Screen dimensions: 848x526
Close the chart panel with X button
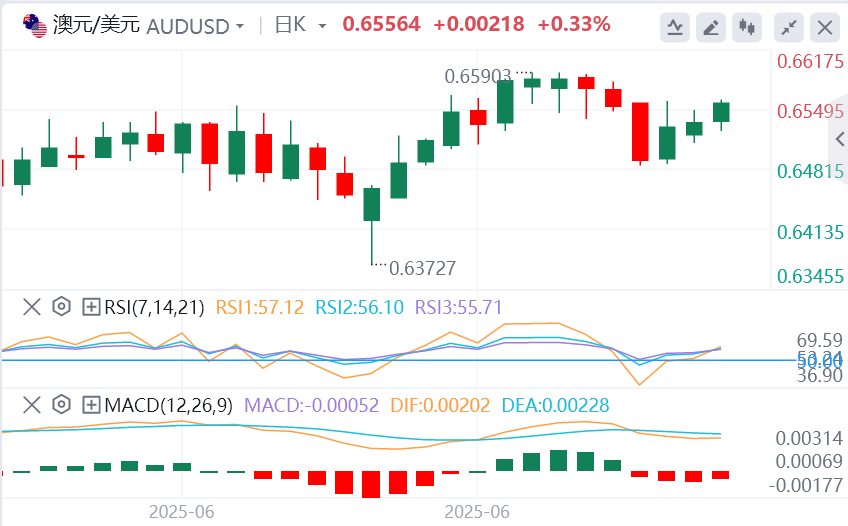click(825, 27)
